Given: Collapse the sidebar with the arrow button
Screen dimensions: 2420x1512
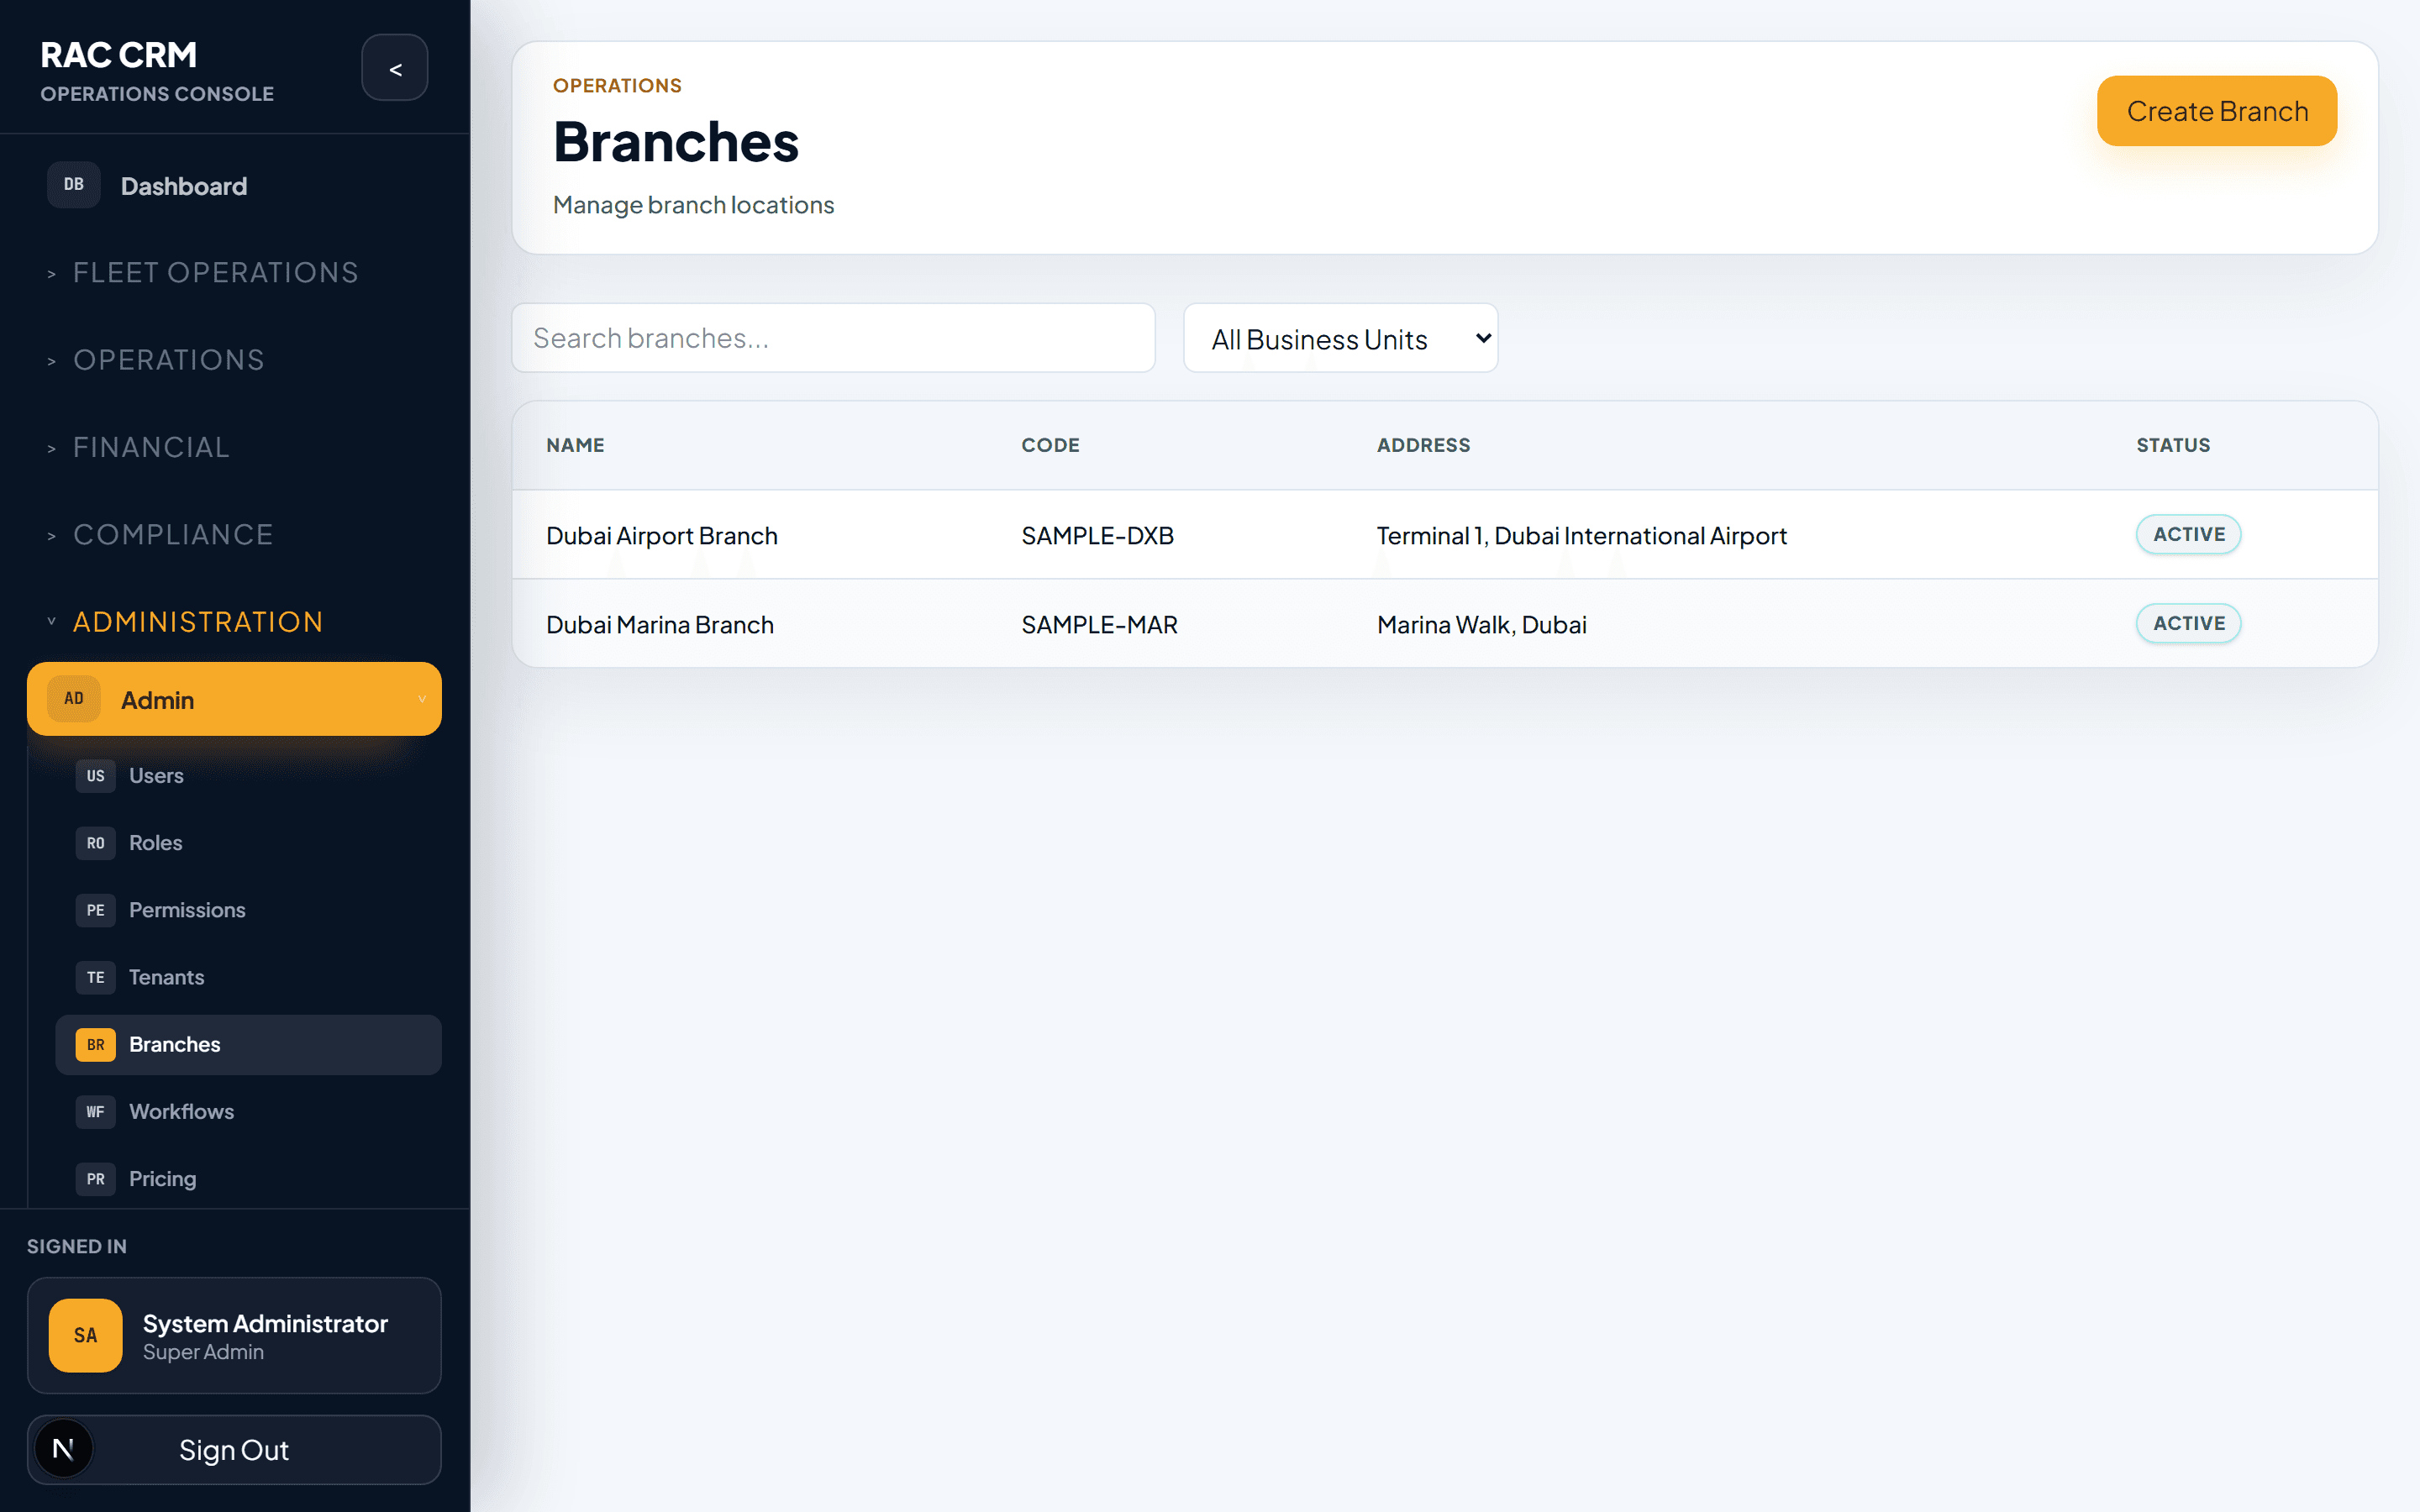Looking at the screenshot, I should tap(395, 68).
